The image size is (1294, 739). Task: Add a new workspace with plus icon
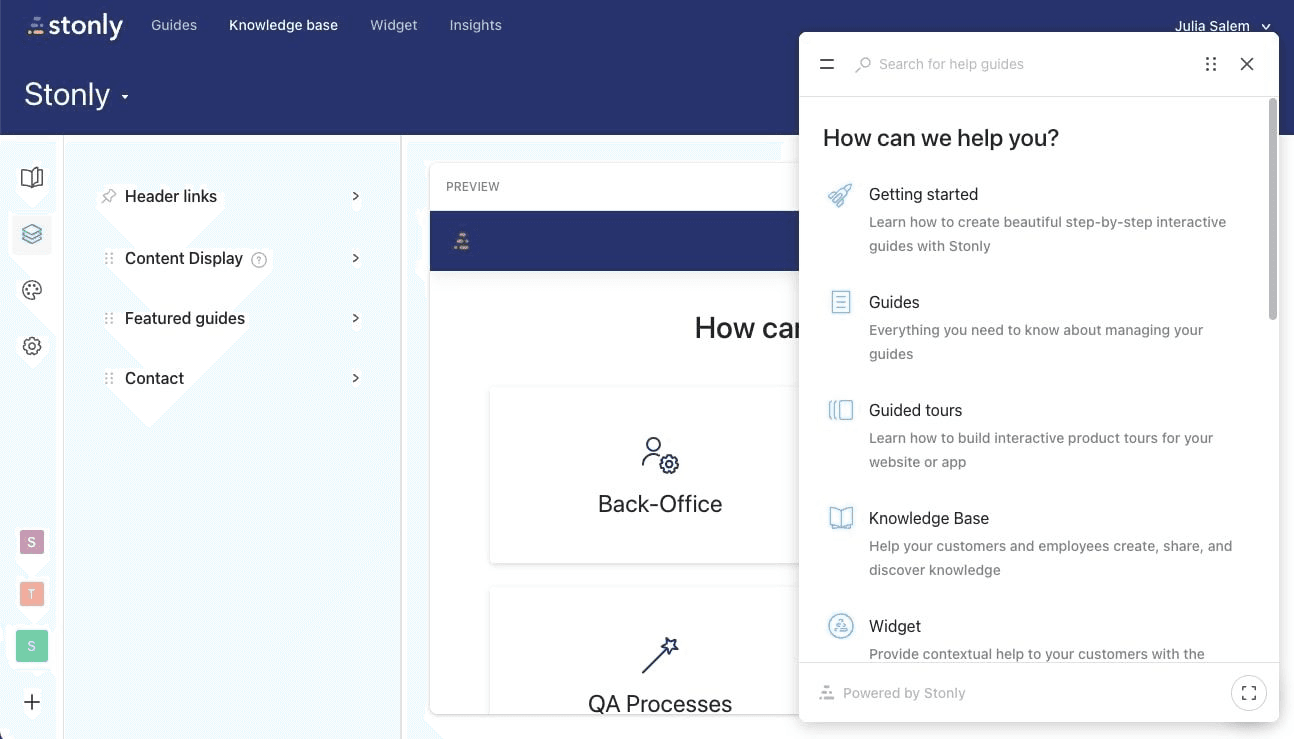(x=32, y=702)
